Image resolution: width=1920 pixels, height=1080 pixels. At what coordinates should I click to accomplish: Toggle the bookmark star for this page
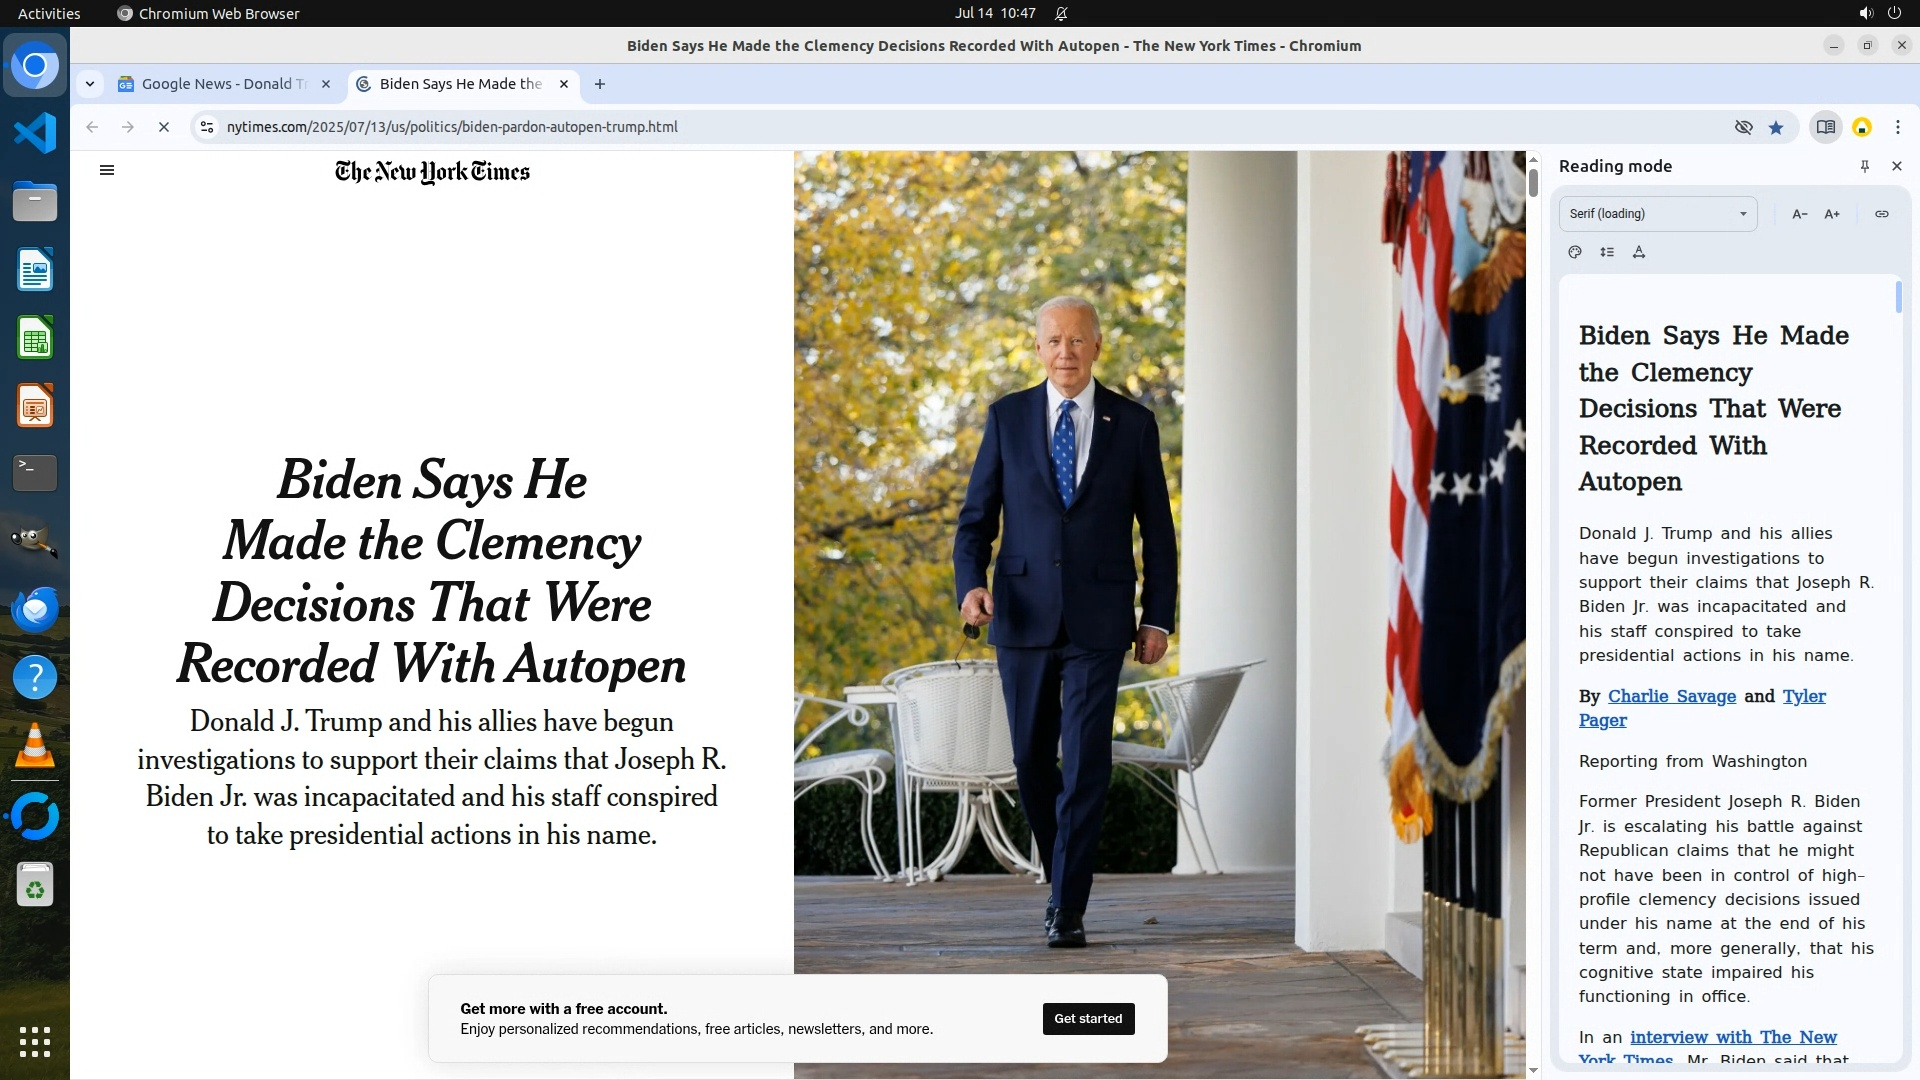[1776, 127]
